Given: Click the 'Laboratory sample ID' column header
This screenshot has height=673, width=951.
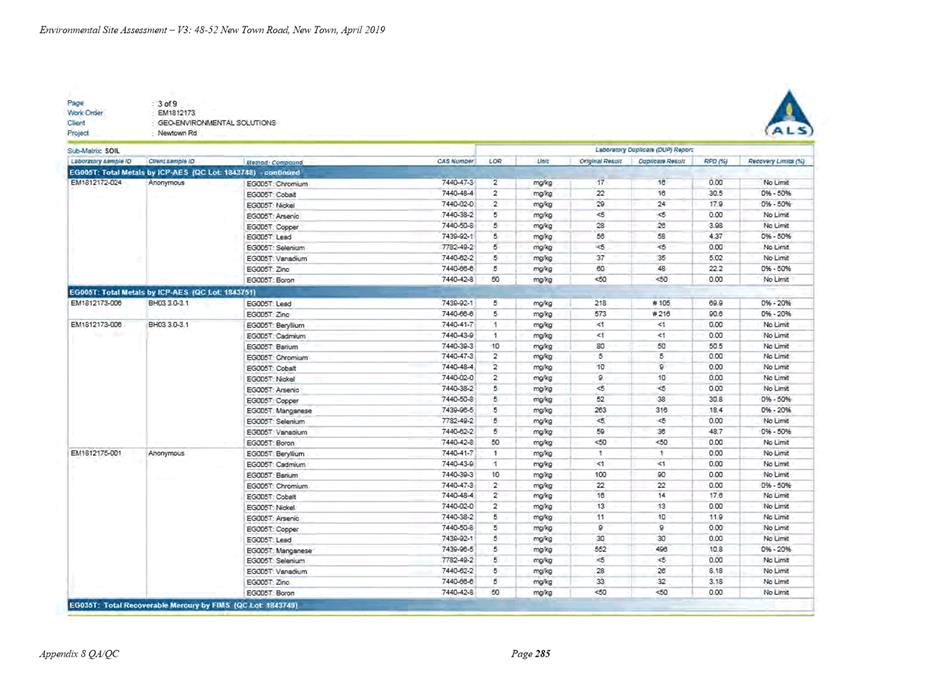Looking at the screenshot, I should pos(101,161).
